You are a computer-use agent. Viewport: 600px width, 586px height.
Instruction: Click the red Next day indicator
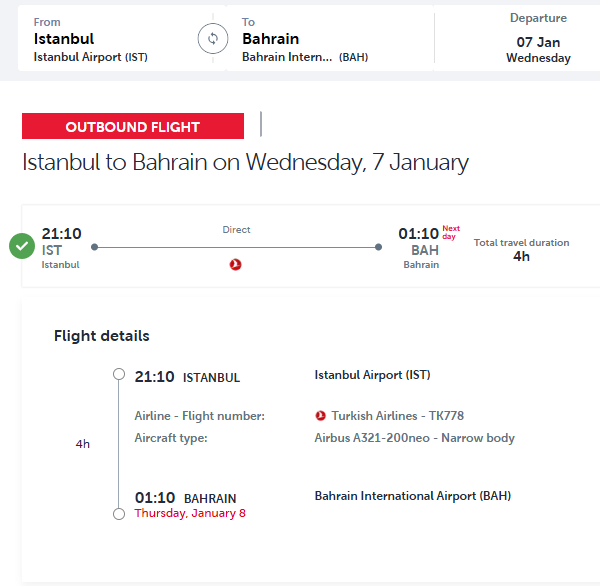tap(451, 231)
